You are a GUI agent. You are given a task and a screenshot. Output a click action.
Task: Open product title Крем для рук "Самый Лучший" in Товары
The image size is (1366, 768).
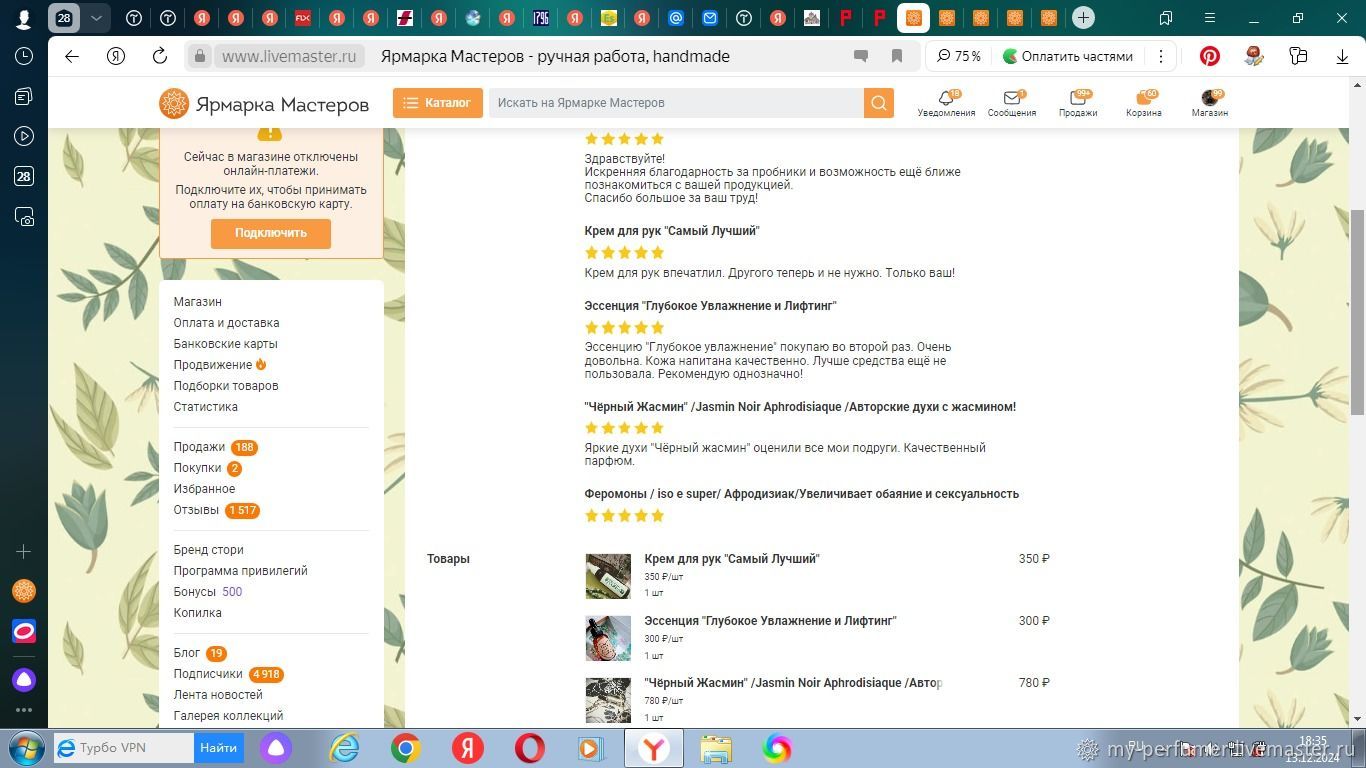pos(732,559)
